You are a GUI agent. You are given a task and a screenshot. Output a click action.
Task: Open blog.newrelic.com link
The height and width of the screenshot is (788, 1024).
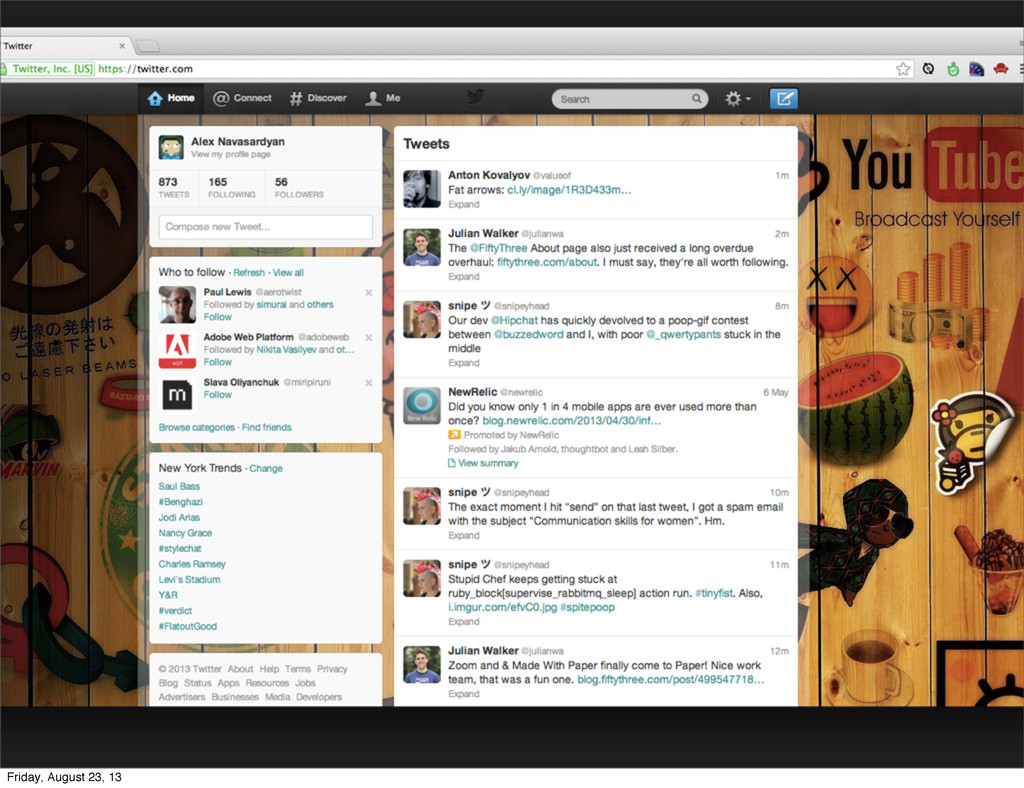coord(571,421)
